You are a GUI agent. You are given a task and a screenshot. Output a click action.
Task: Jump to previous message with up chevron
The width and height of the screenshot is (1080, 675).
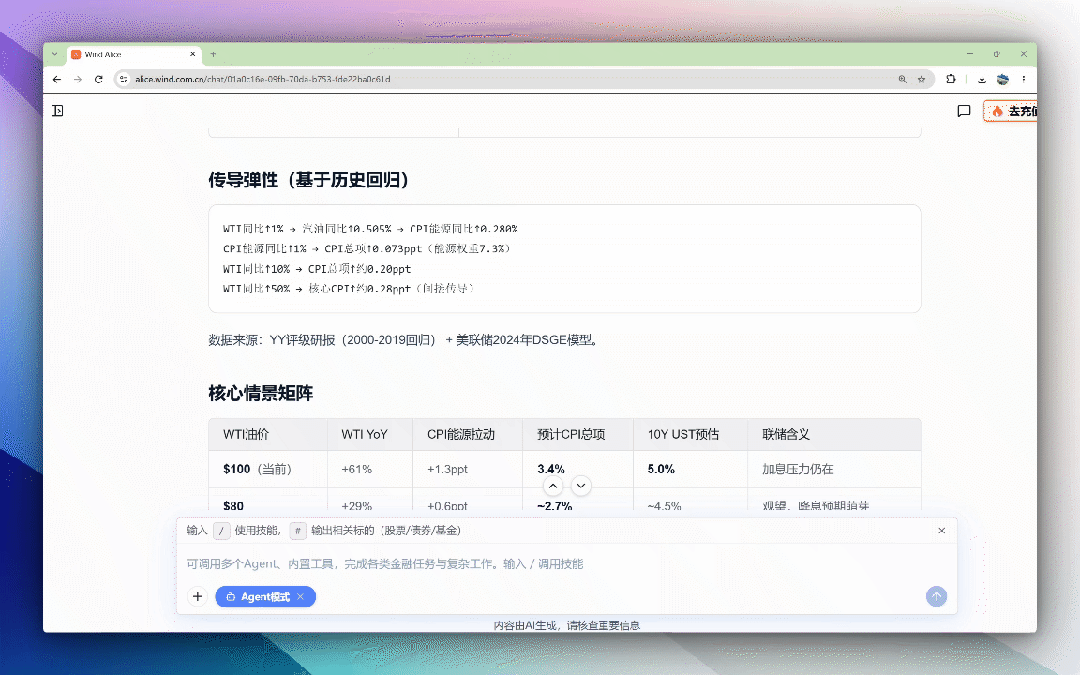[x=552, y=486]
